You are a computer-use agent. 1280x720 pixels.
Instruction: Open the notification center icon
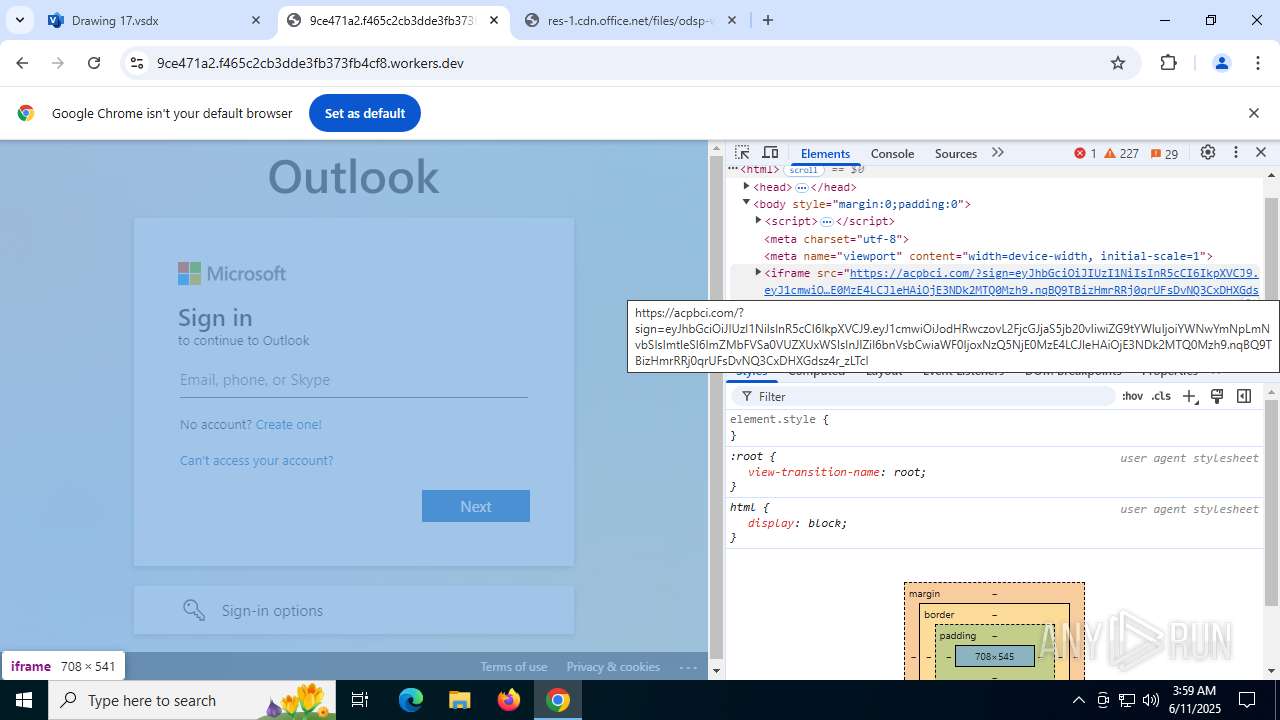click(1247, 700)
